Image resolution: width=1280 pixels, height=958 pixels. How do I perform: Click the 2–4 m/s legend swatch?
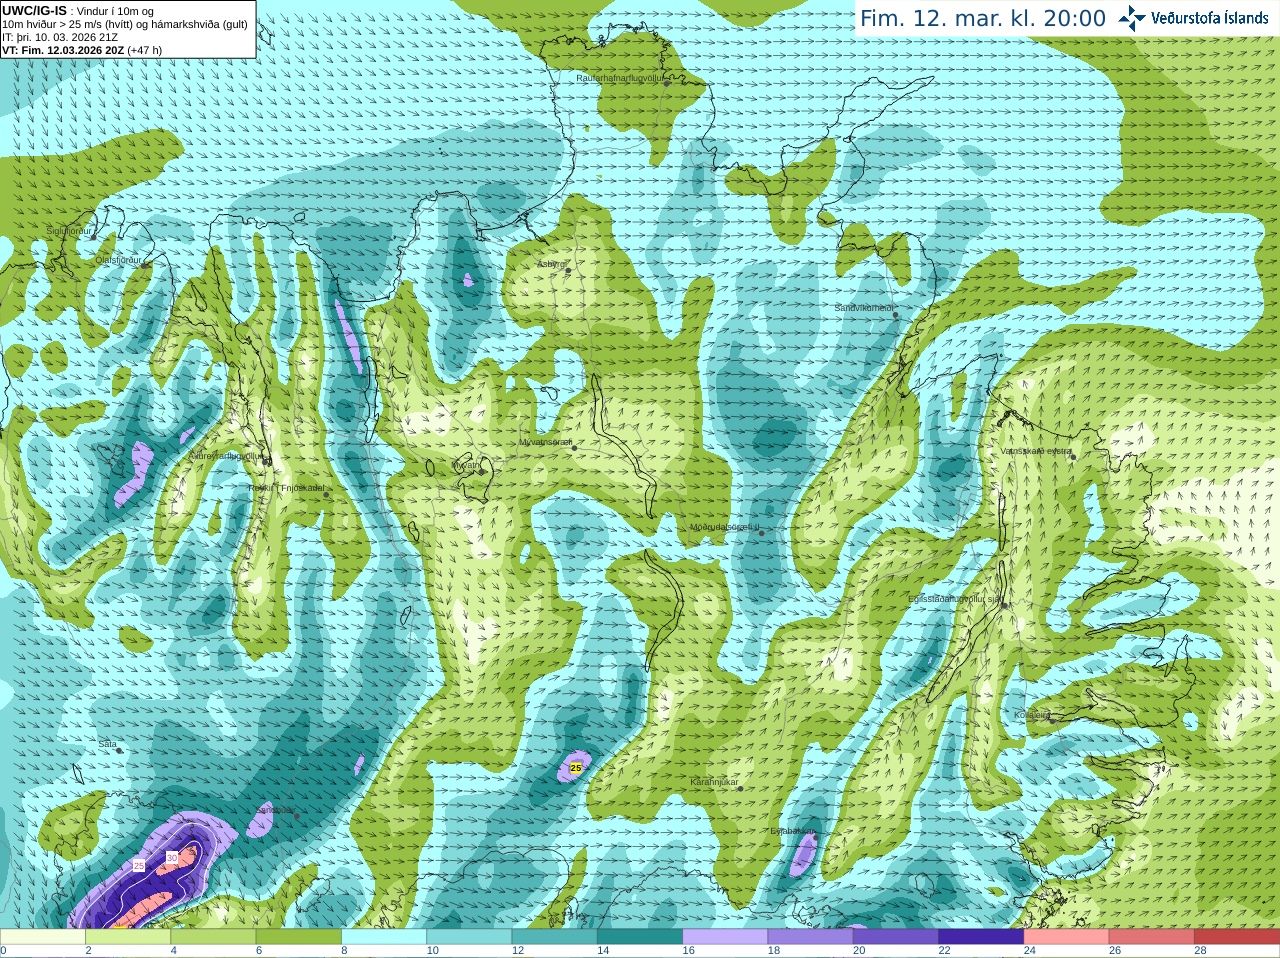[x=128, y=937]
